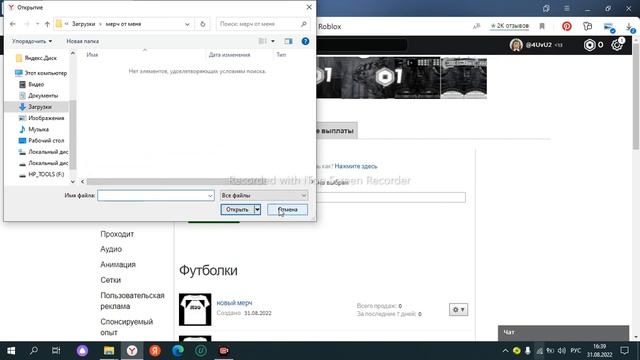The image size is (640, 360).
Task: Open Аудио category in Roblox sidebar
Action: click(x=111, y=249)
